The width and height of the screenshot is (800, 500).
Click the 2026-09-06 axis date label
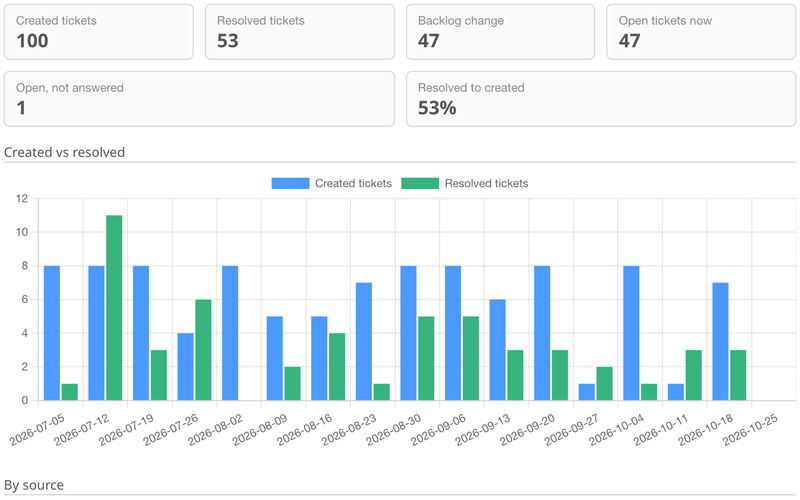pyautogui.click(x=438, y=430)
